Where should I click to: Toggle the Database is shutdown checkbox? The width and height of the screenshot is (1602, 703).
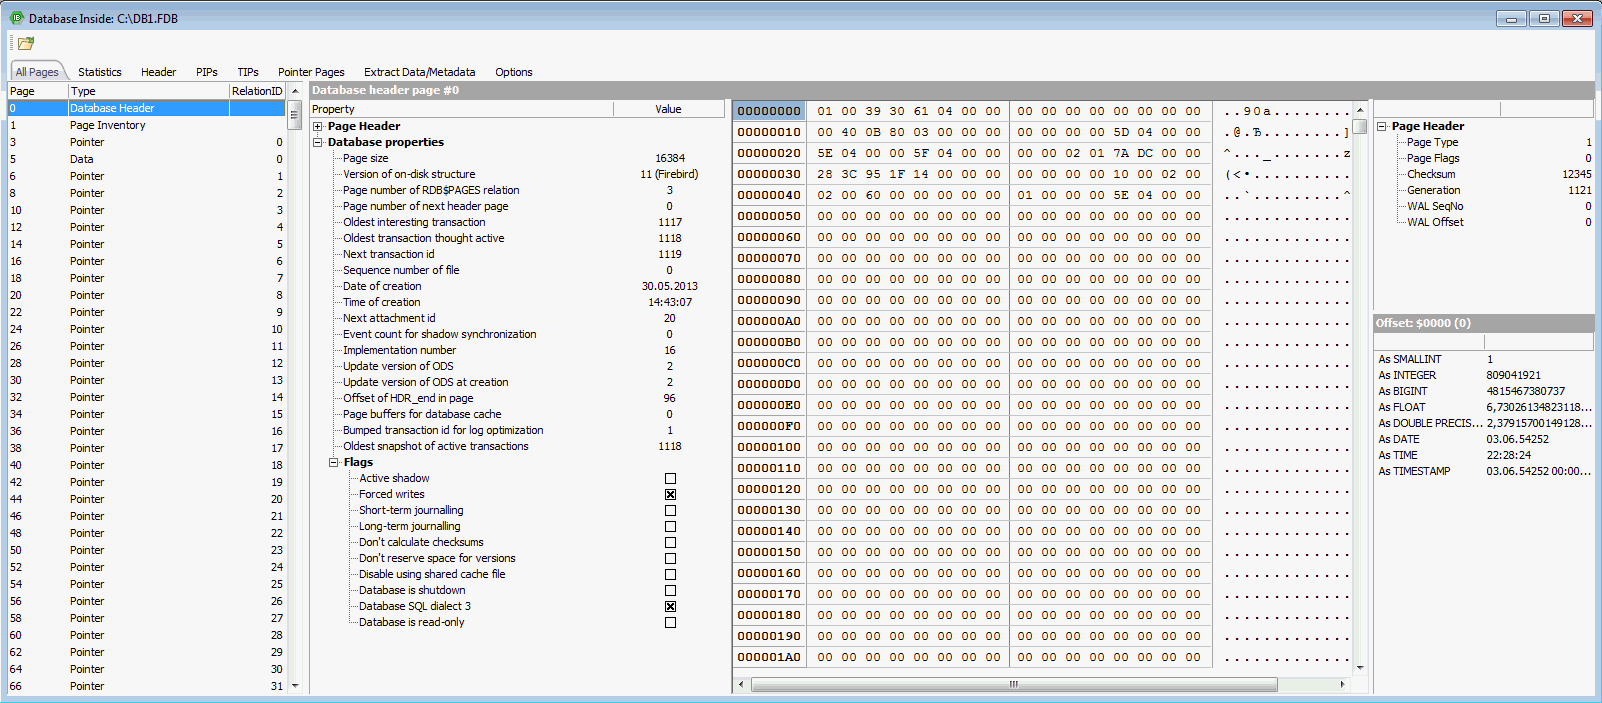(x=670, y=590)
